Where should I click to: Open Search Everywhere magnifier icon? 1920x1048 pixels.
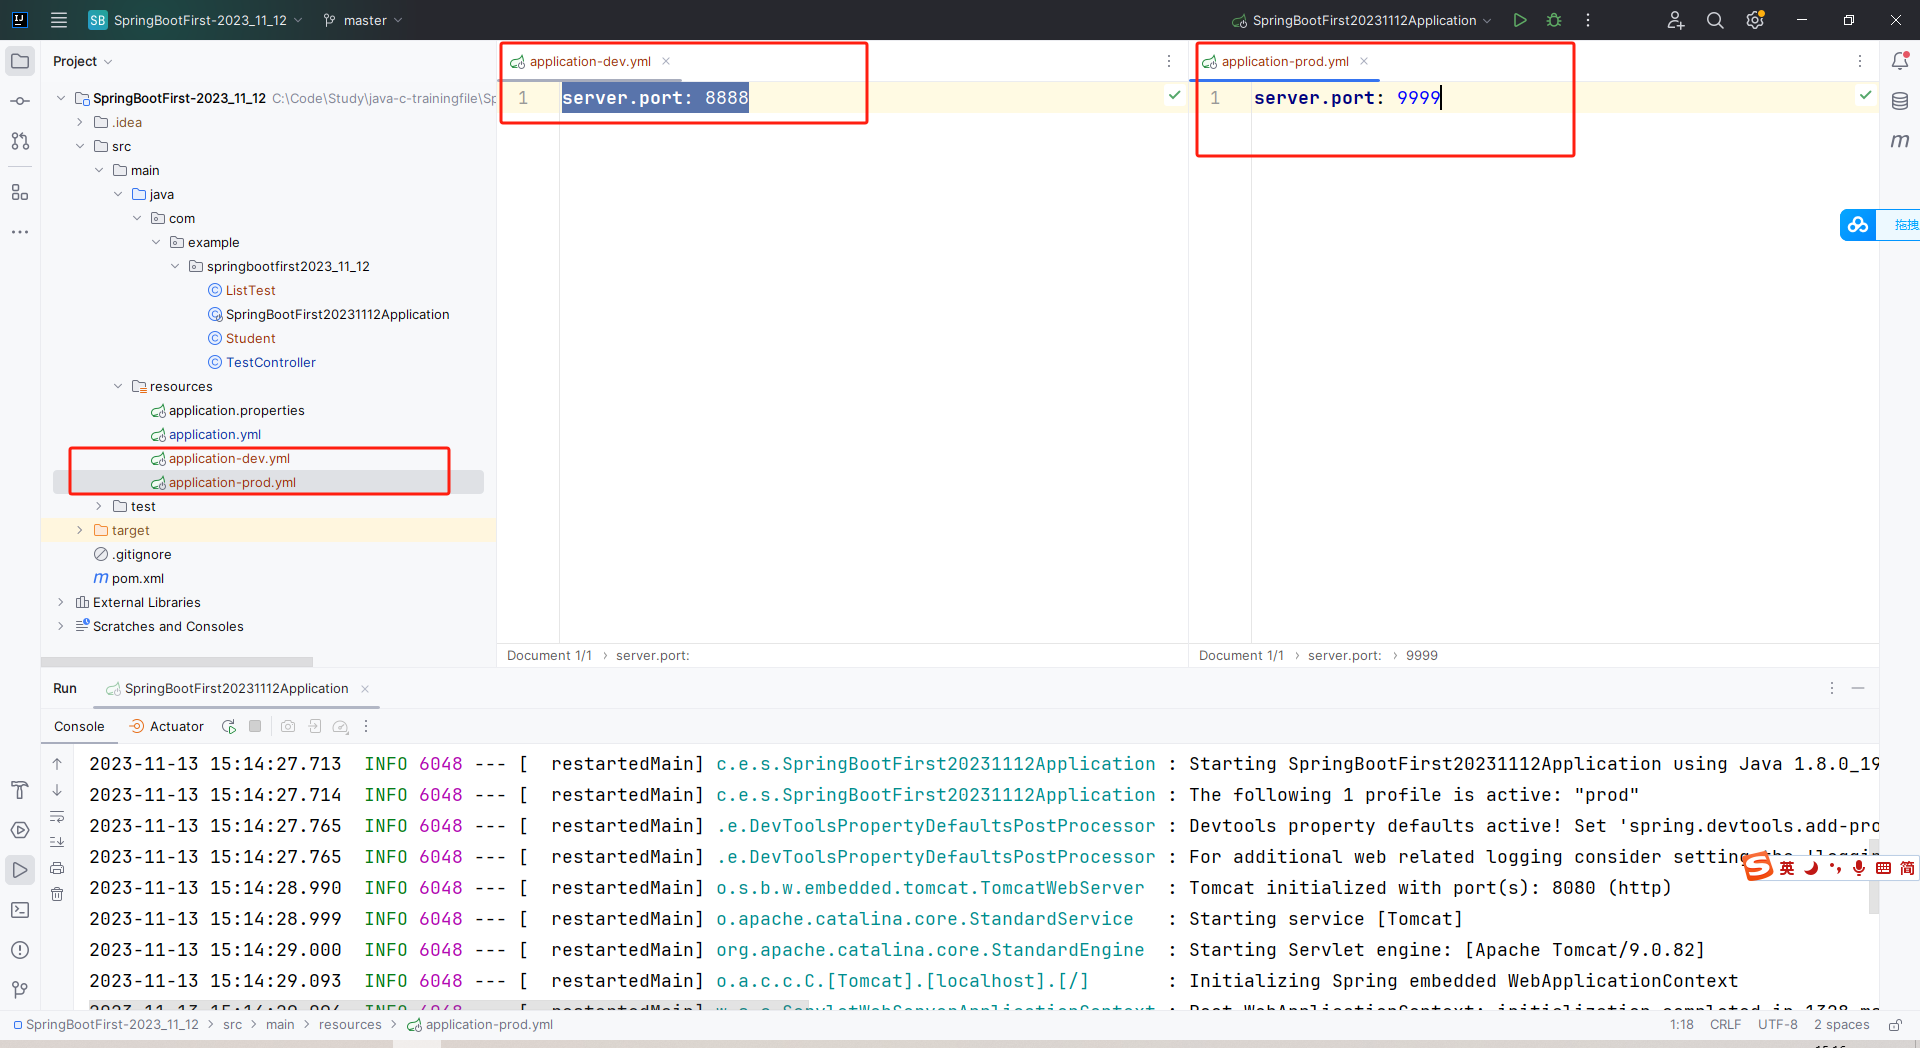1715,20
